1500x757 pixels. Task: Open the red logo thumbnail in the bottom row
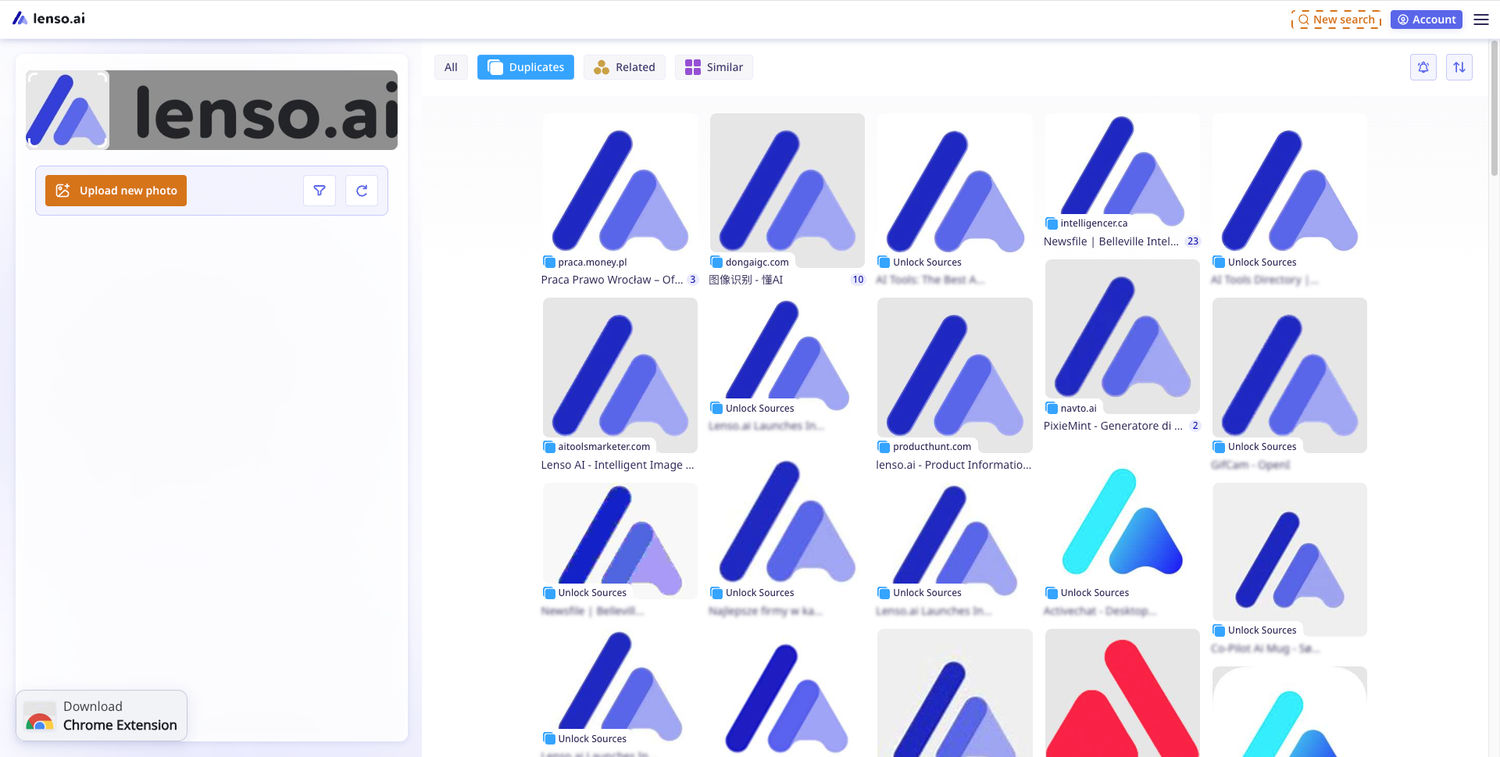point(1122,693)
